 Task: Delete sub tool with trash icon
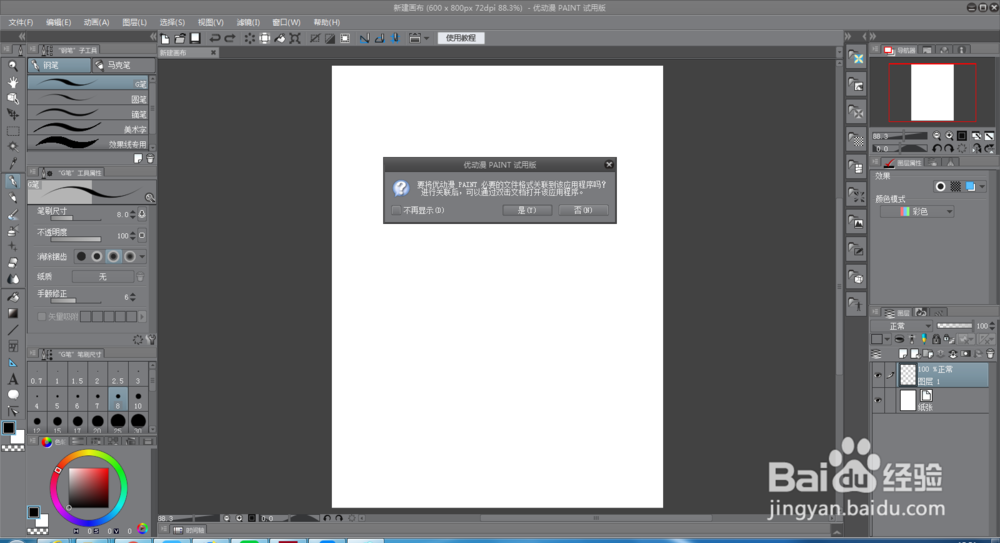[151, 158]
